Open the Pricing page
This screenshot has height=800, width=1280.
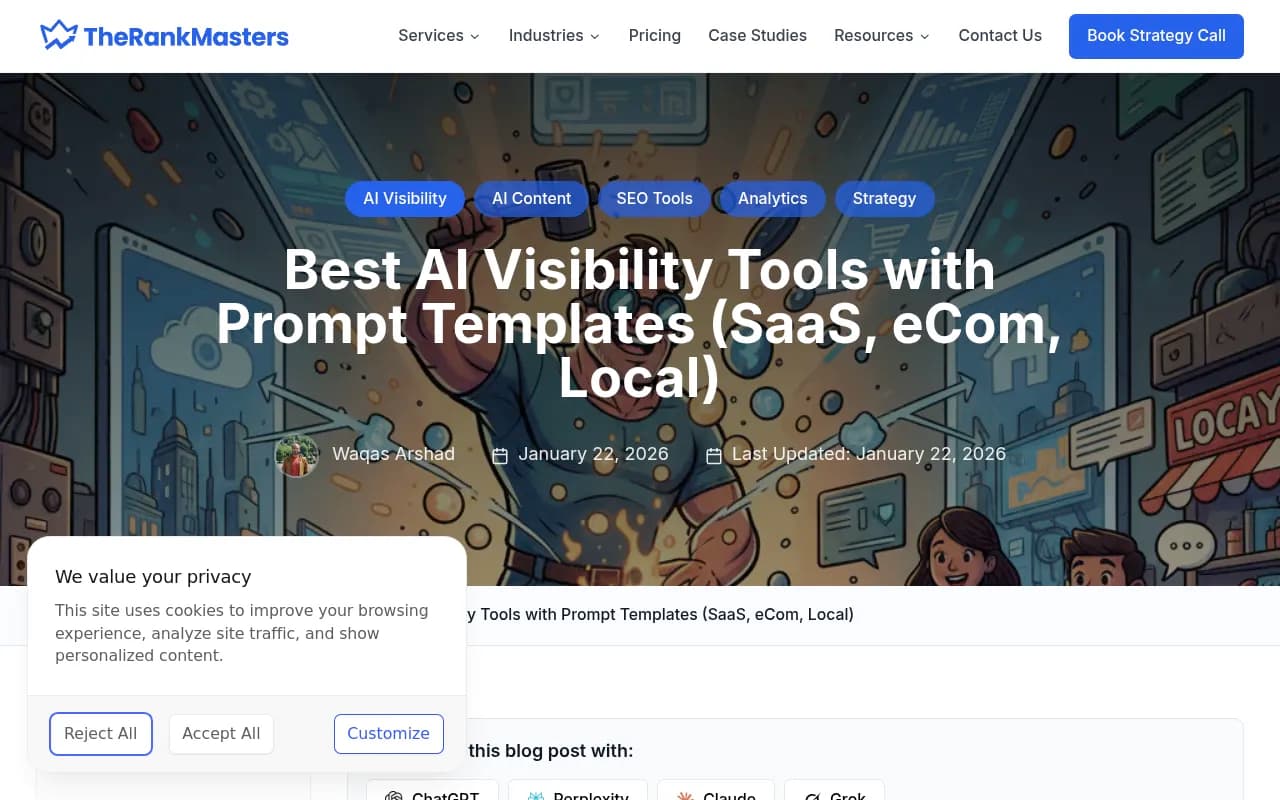(654, 36)
